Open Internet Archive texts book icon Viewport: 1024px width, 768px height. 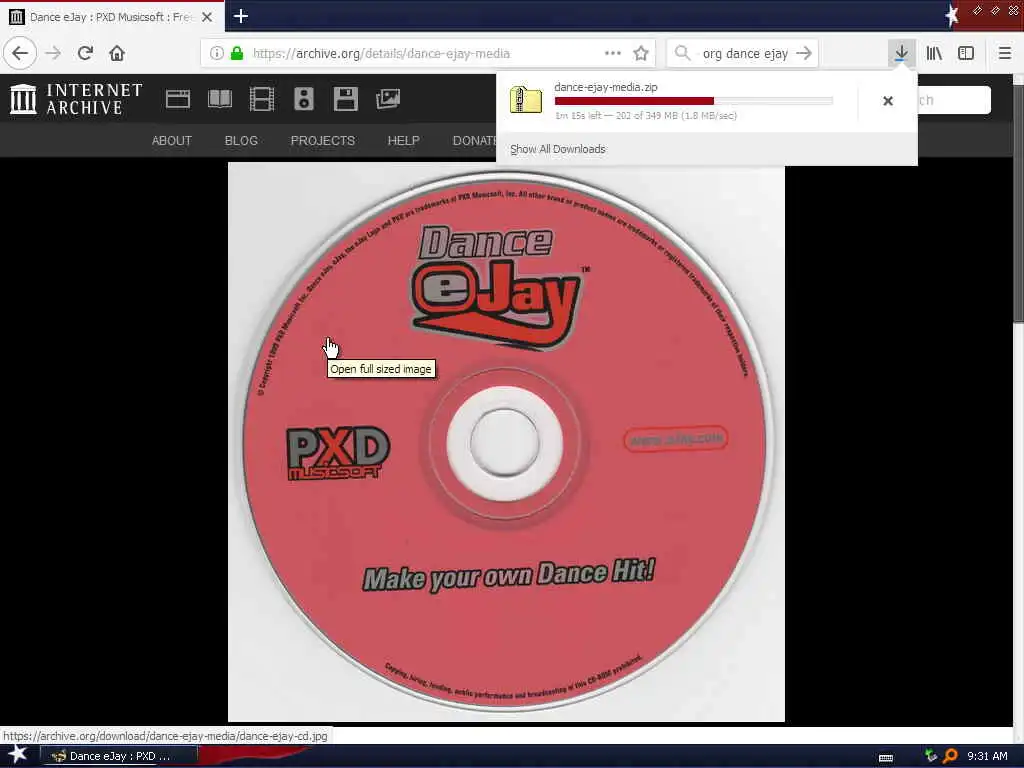(219, 99)
